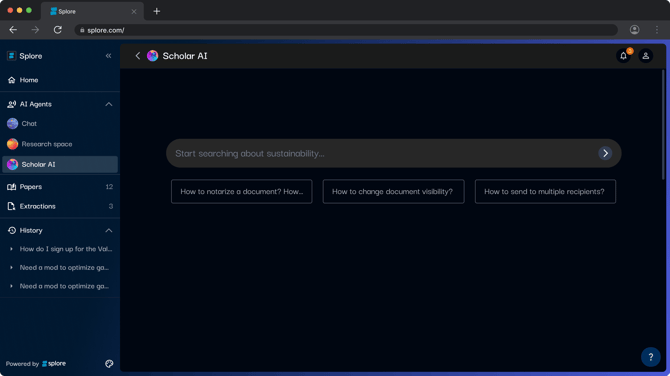Select 'How to send to multiple recipients?' suggestion
The height and width of the screenshot is (376, 670).
[545, 191]
